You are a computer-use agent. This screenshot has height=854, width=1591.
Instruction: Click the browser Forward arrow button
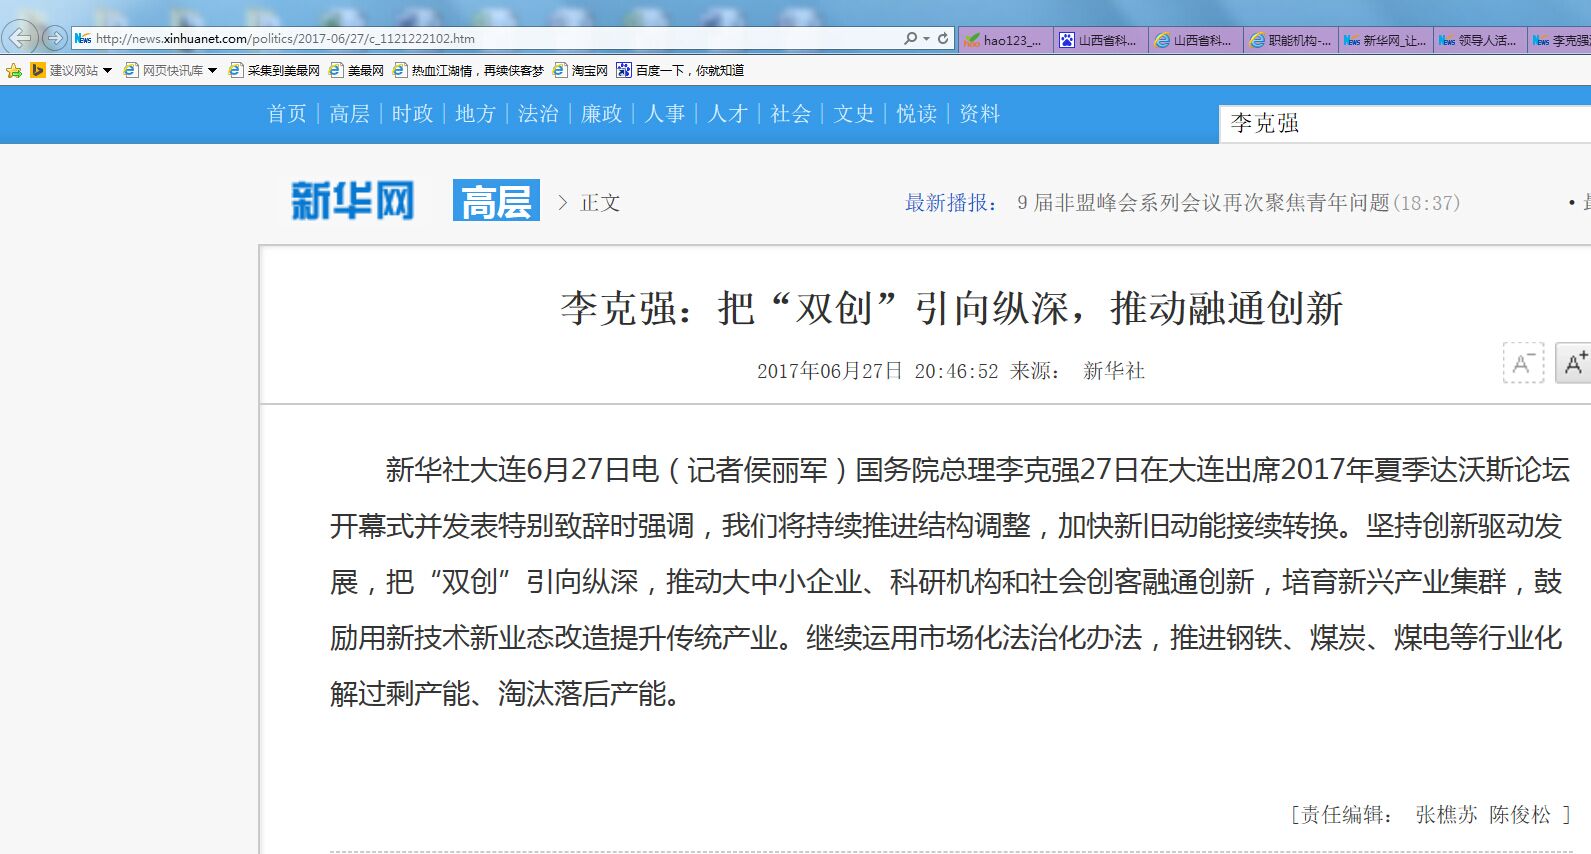pyautogui.click(x=54, y=38)
